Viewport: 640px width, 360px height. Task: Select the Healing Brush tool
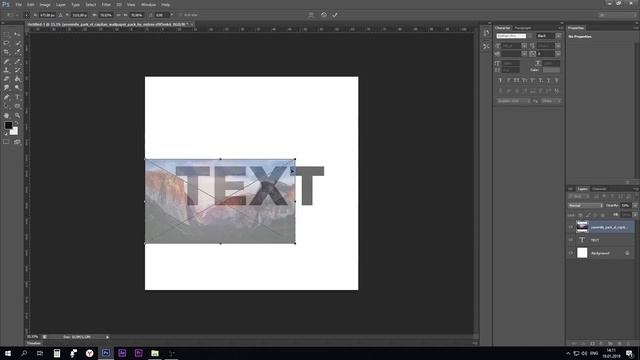[x=7, y=61]
